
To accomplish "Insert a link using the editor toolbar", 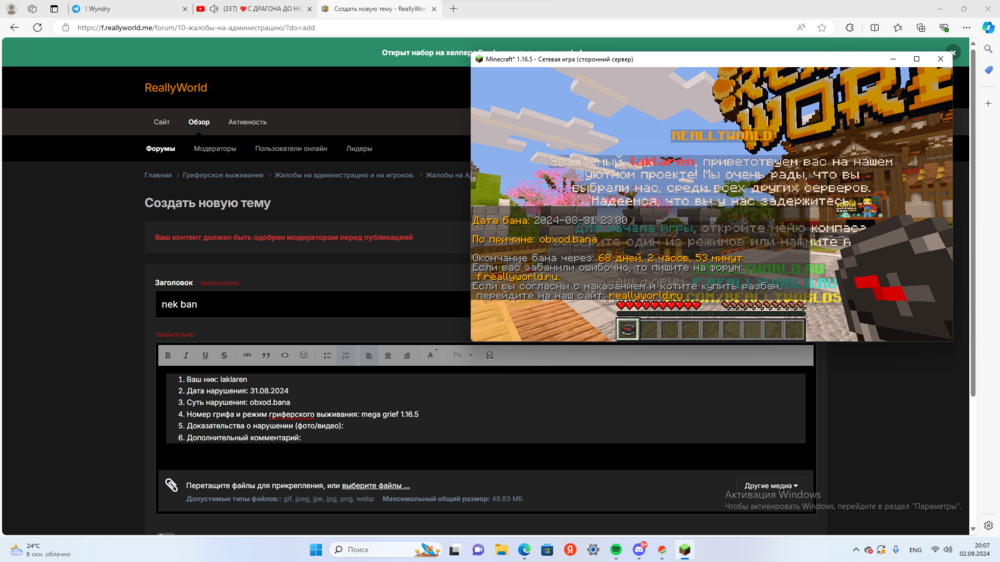I will [x=247, y=355].
